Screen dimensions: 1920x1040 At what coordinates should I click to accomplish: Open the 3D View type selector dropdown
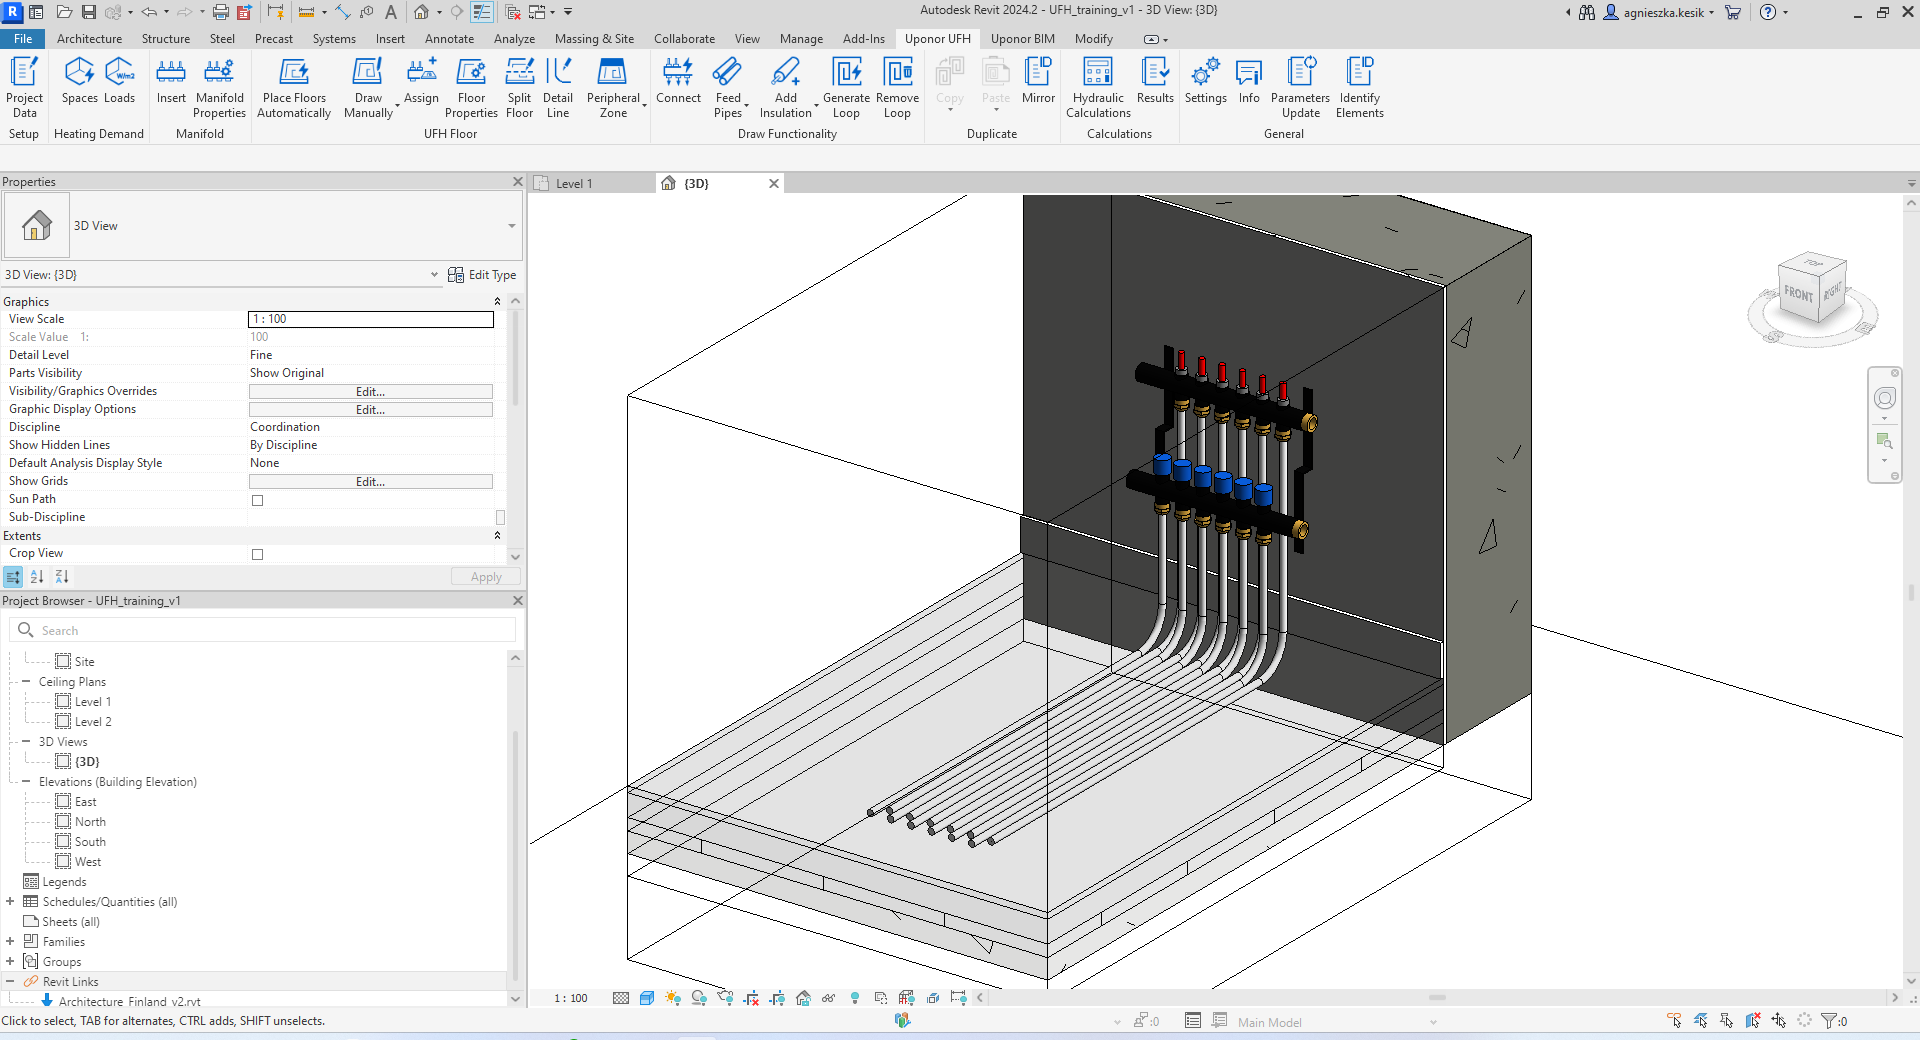click(511, 226)
